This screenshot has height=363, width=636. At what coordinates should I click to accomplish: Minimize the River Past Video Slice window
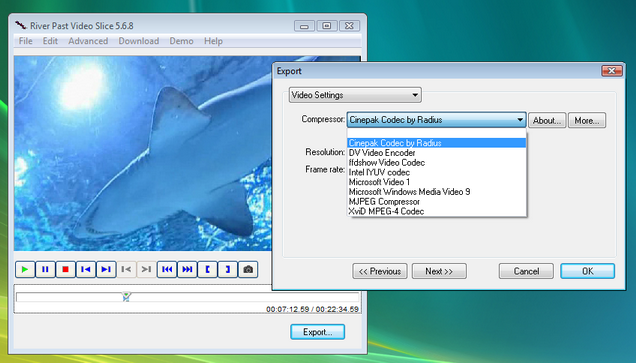click(304, 26)
